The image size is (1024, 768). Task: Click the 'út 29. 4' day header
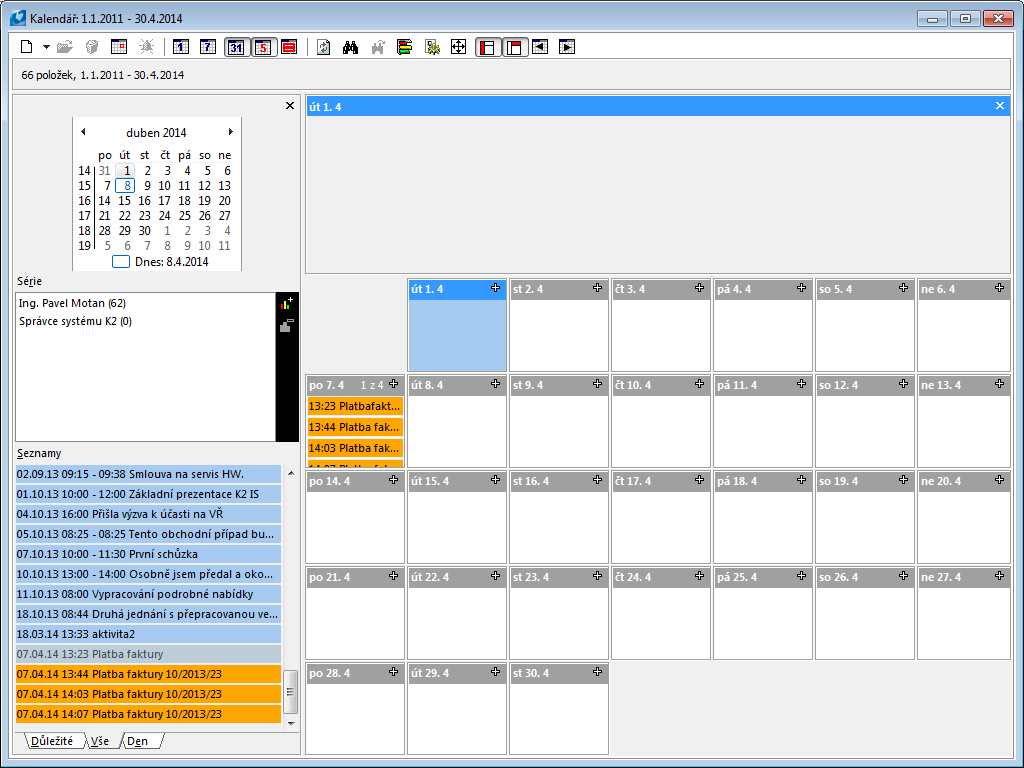point(457,673)
